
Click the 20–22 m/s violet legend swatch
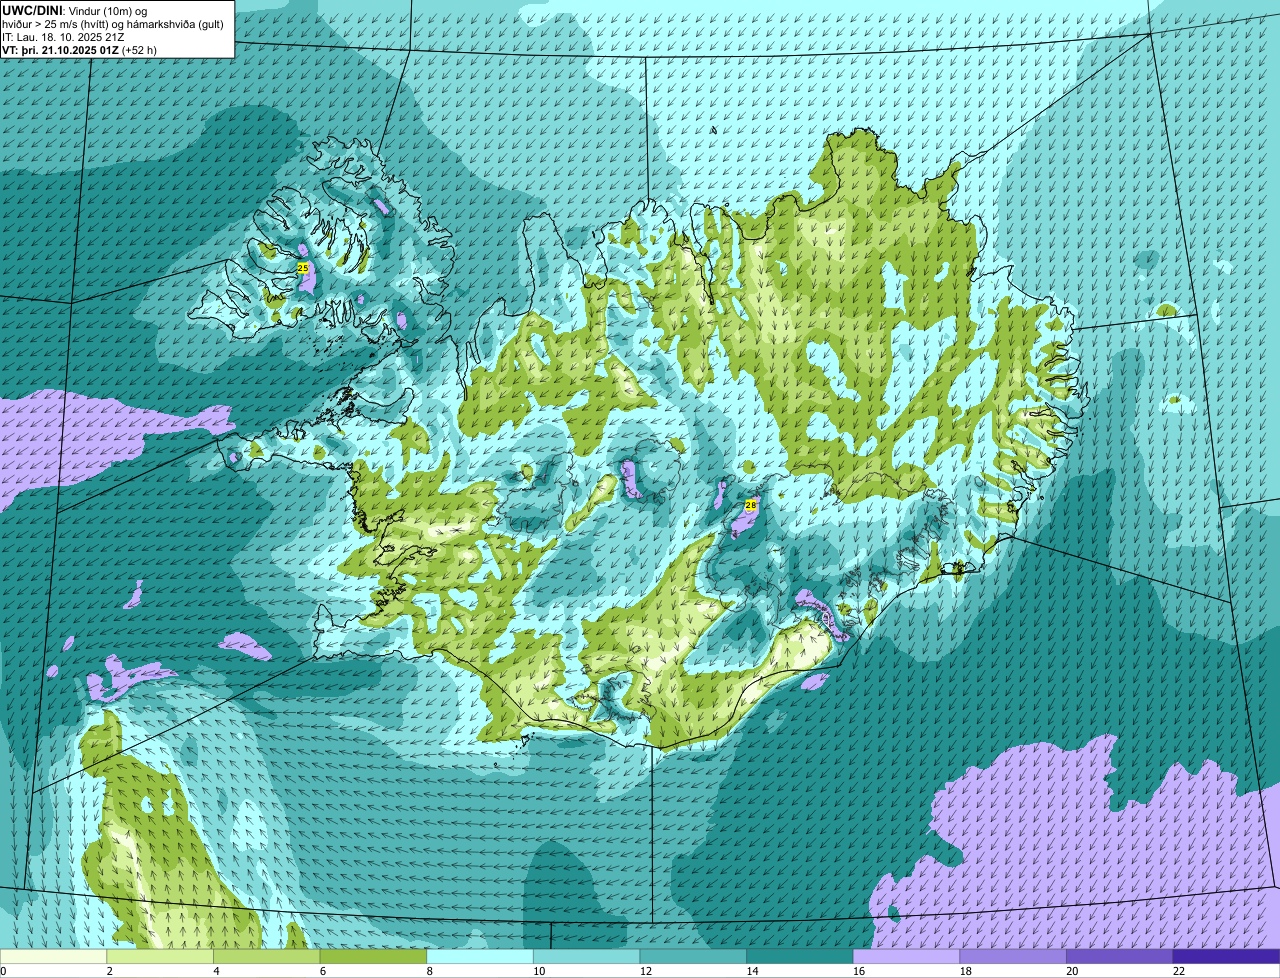(x=1120, y=957)
